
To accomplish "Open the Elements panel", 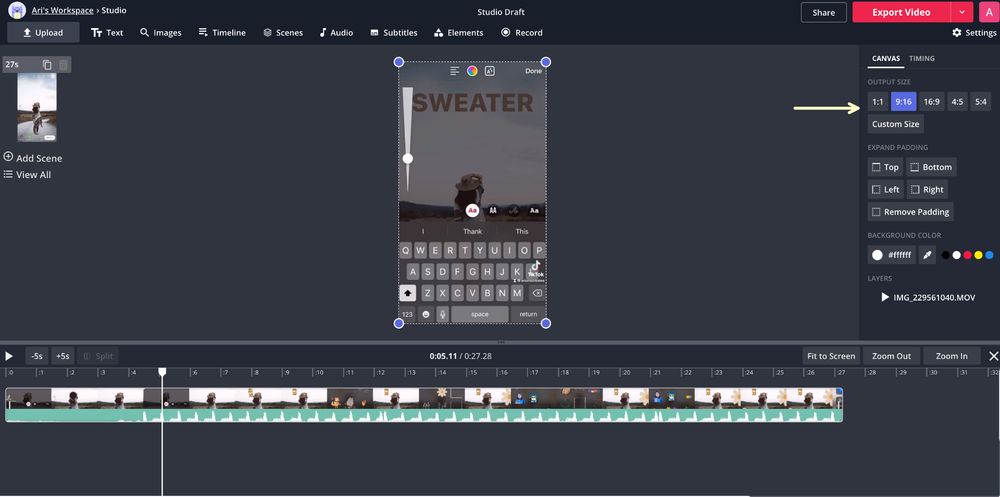I will pos(458,32).
